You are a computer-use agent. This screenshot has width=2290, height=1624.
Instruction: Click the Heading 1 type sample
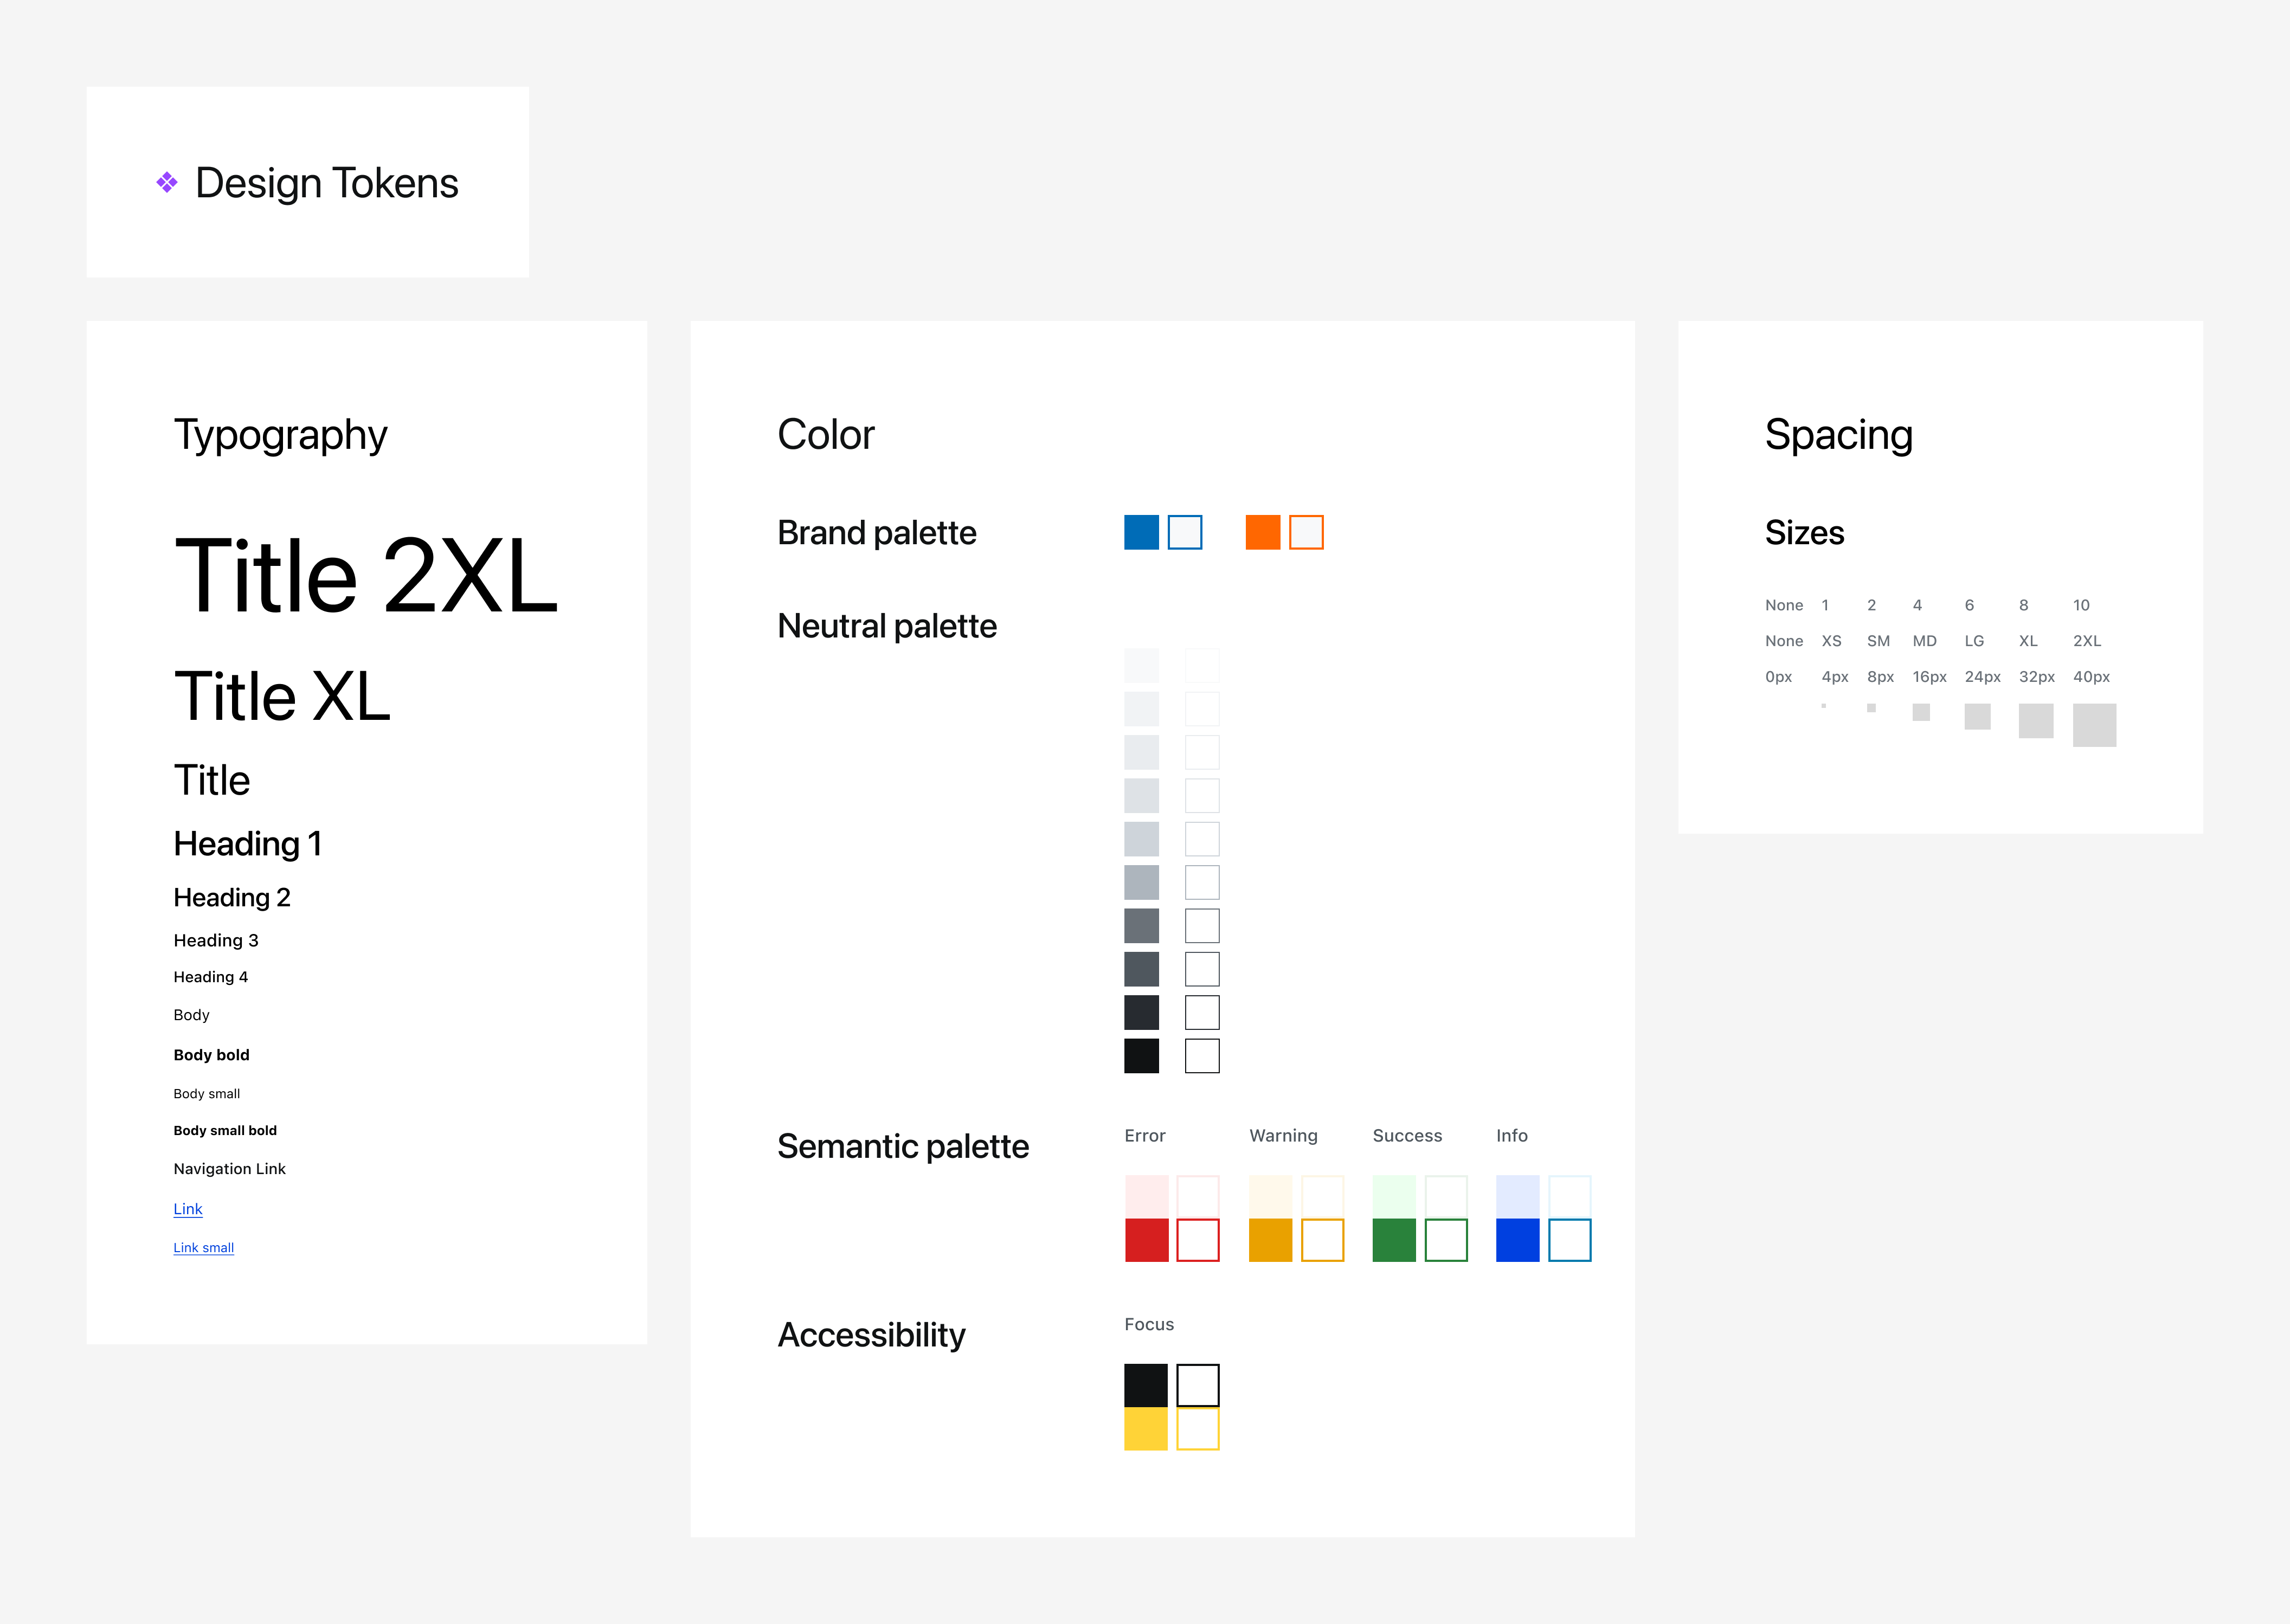pos(248,844)
